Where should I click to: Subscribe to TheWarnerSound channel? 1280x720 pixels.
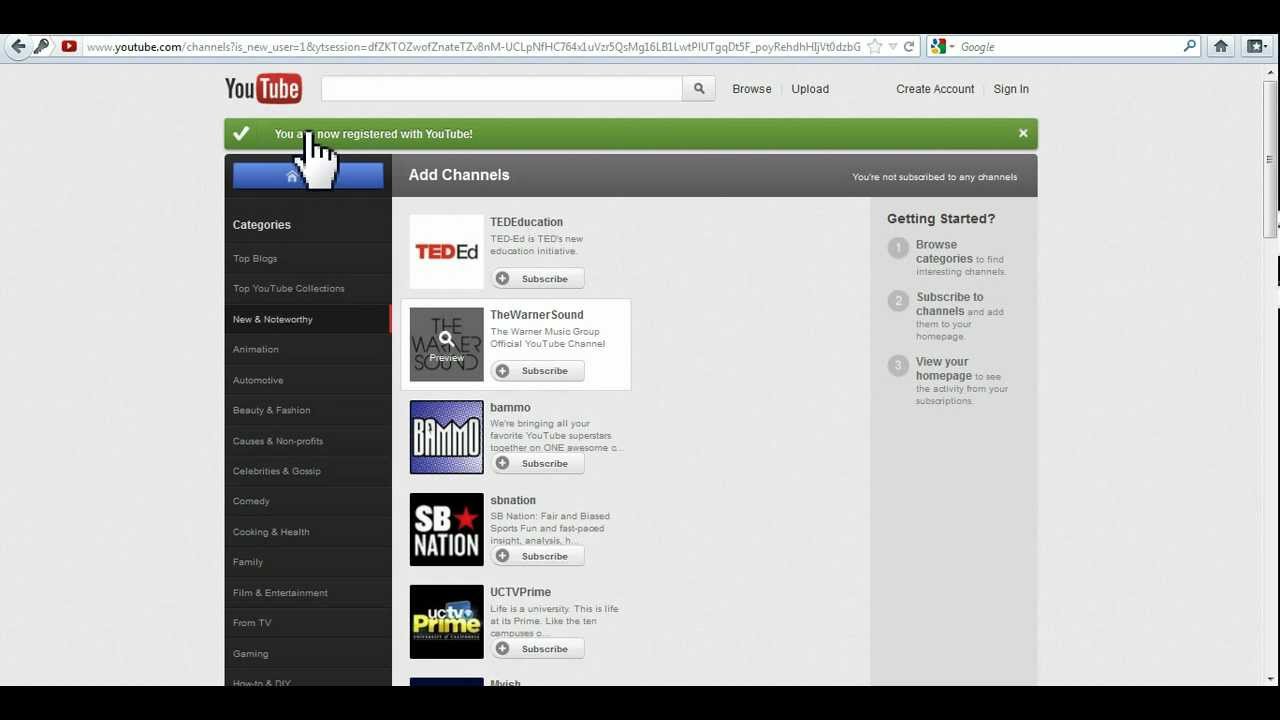coord(537,371)
